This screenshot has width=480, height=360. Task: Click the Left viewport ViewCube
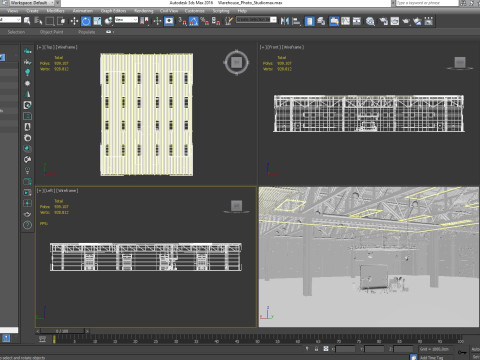[x=236, y=206]
